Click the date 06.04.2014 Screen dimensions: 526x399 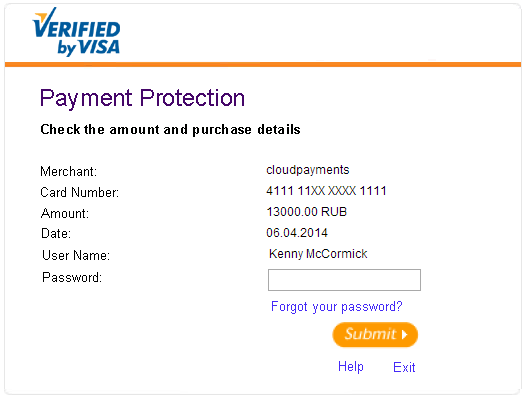click(297, 233)
